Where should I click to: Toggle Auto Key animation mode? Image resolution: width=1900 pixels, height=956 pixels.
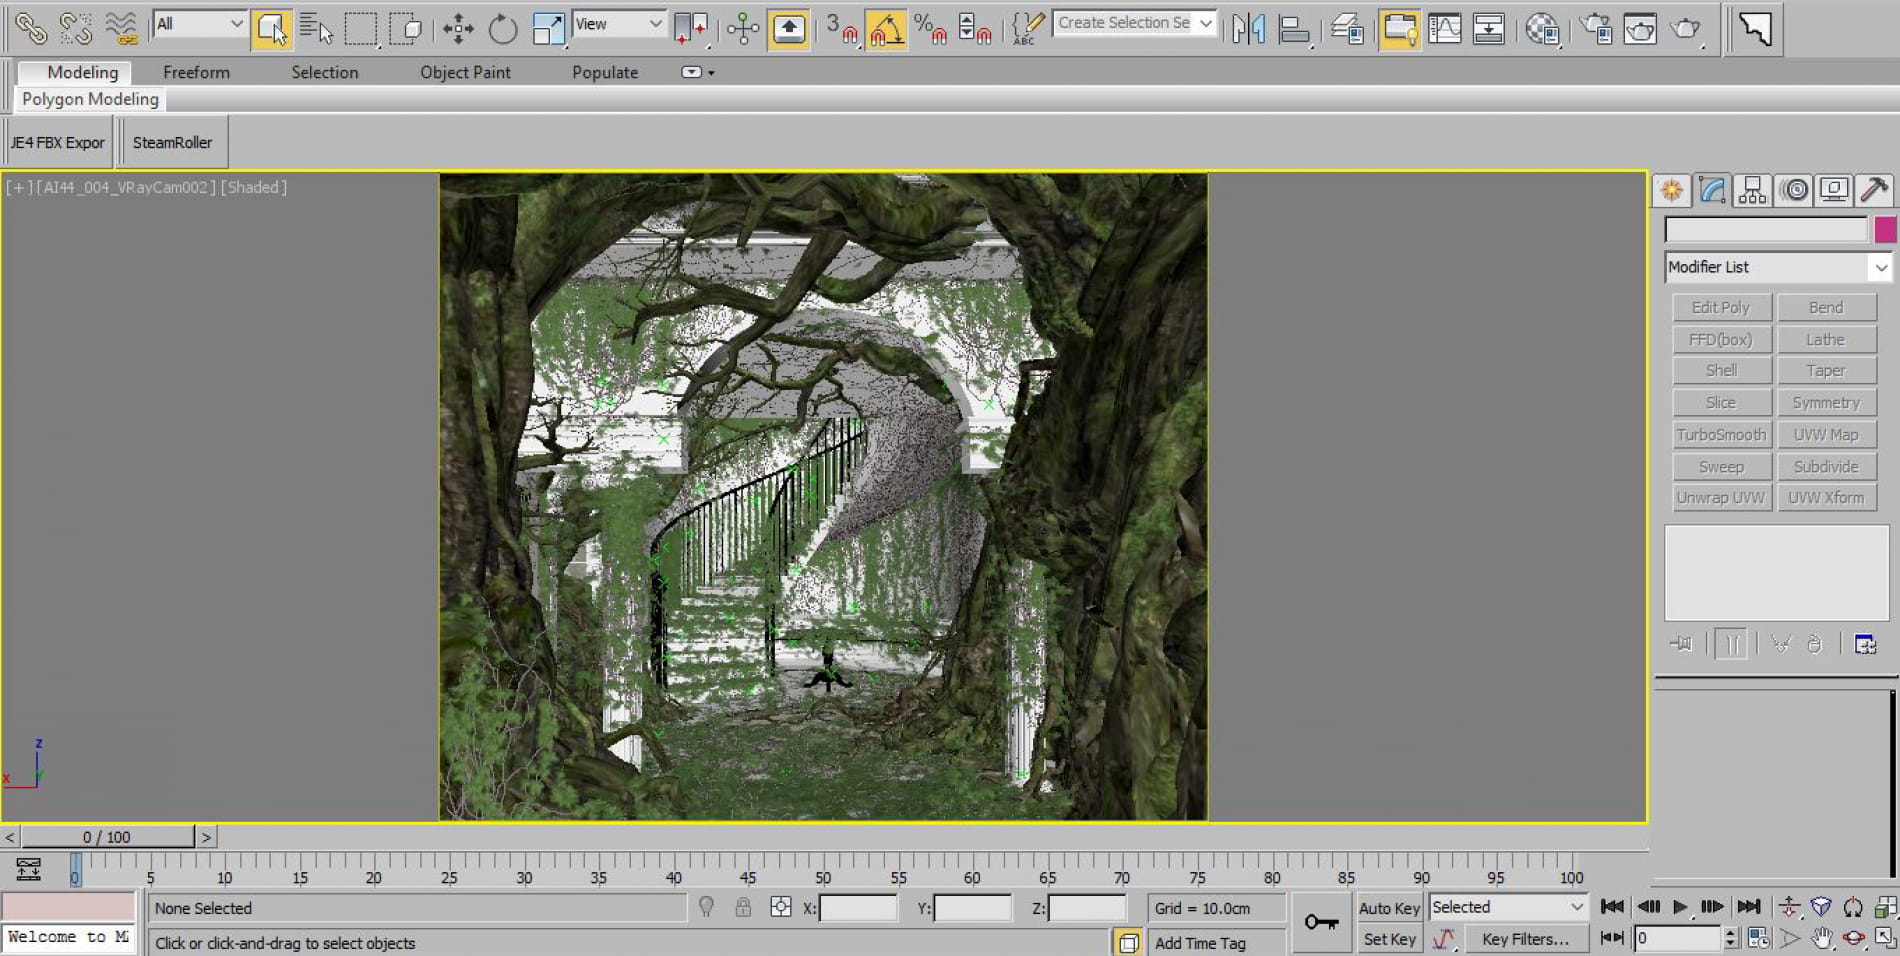1389,908
